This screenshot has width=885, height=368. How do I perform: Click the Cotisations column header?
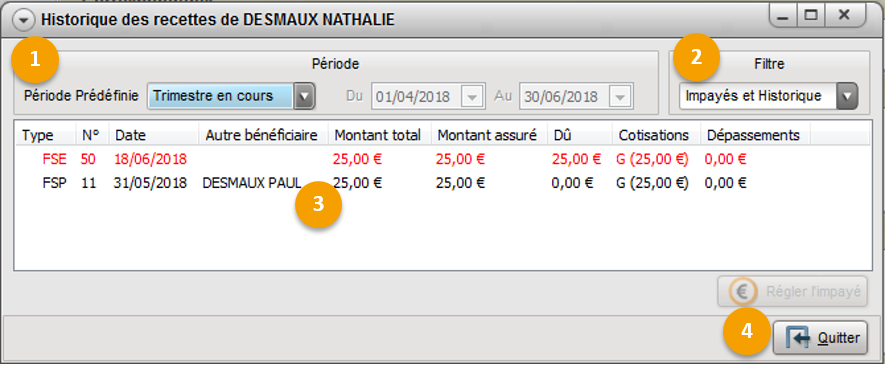tap(656, 135)
